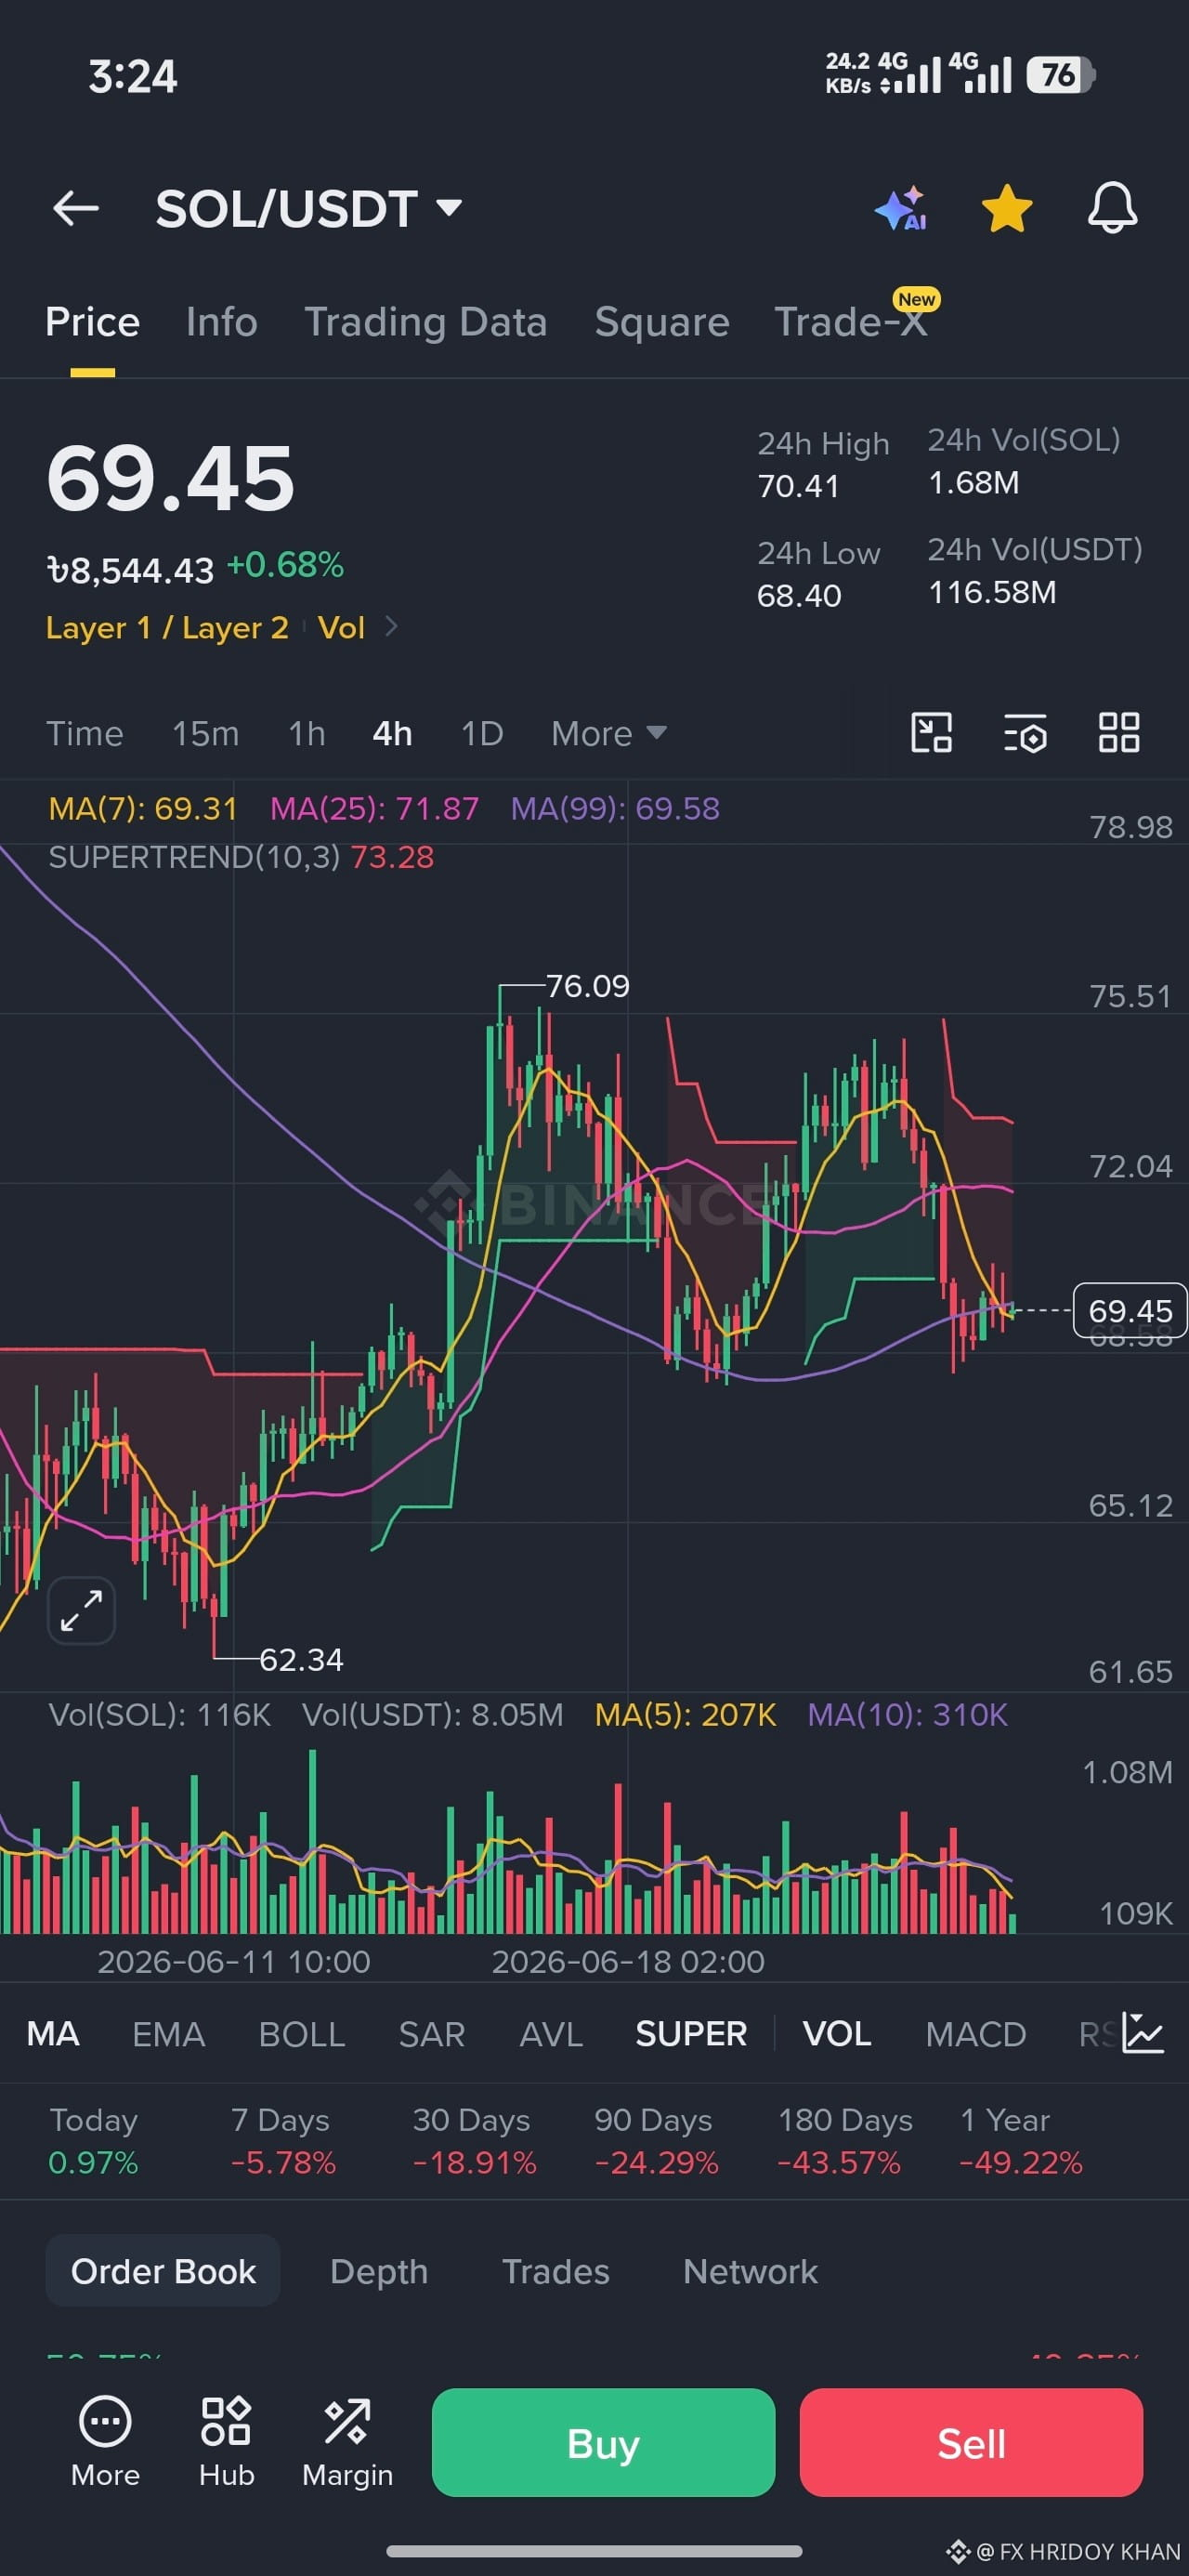
Task: Switch to the Info tab
Action: (222, 322)
